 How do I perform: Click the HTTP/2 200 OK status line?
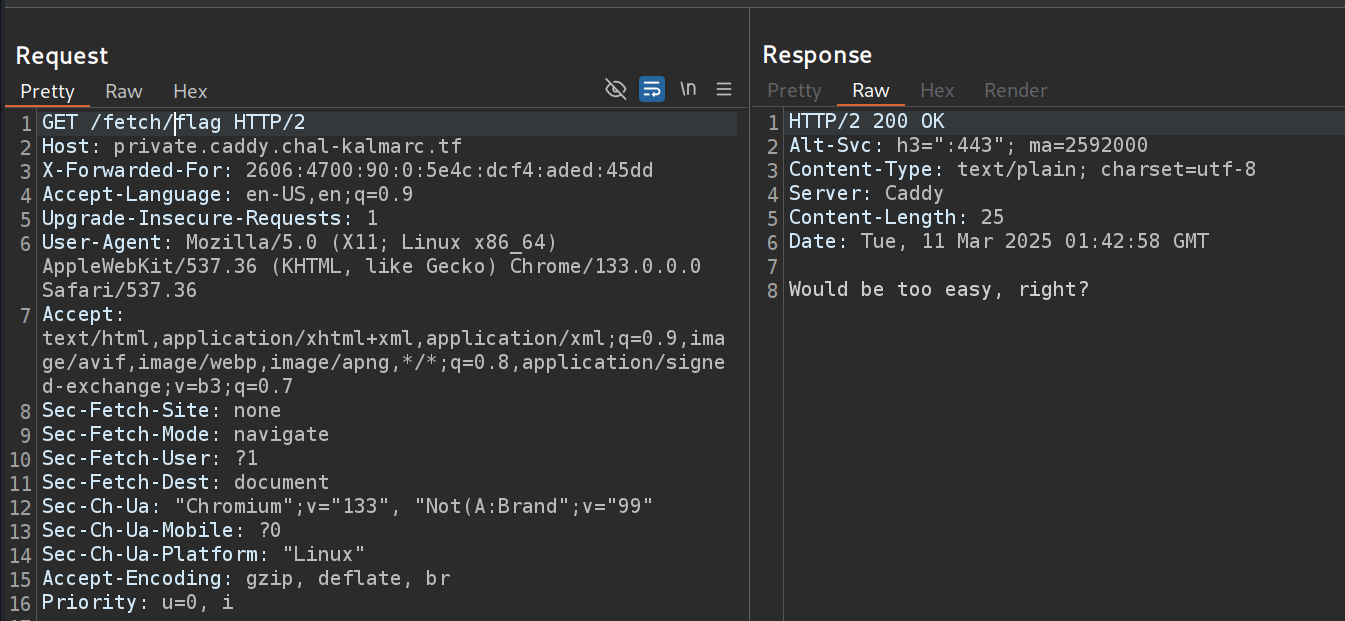coord(866,123)
